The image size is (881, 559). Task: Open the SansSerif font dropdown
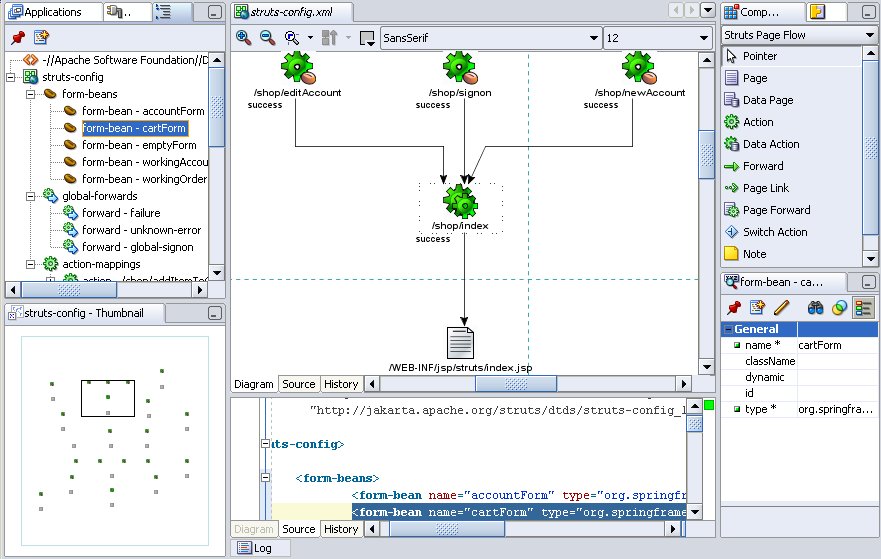[x=593, y=38]
